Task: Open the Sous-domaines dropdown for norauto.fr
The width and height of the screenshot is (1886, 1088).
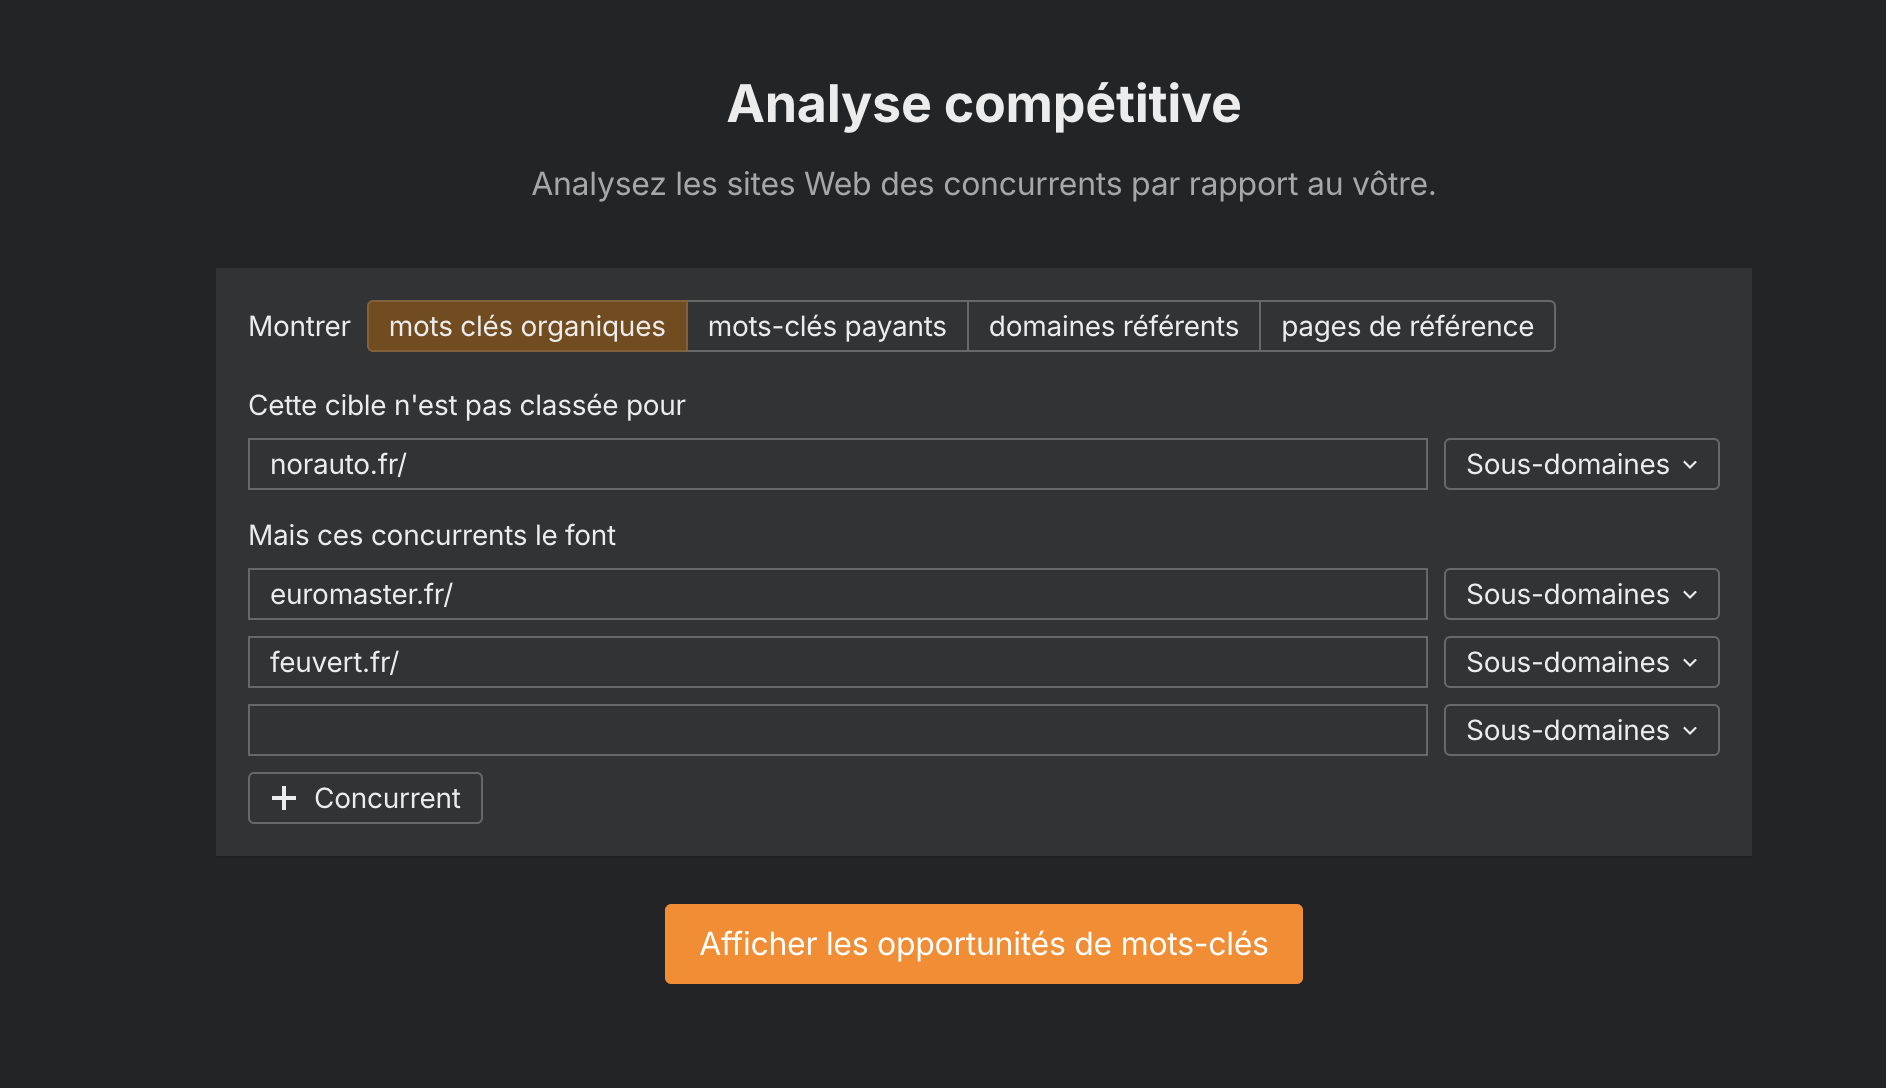Action: point(1580,464)
